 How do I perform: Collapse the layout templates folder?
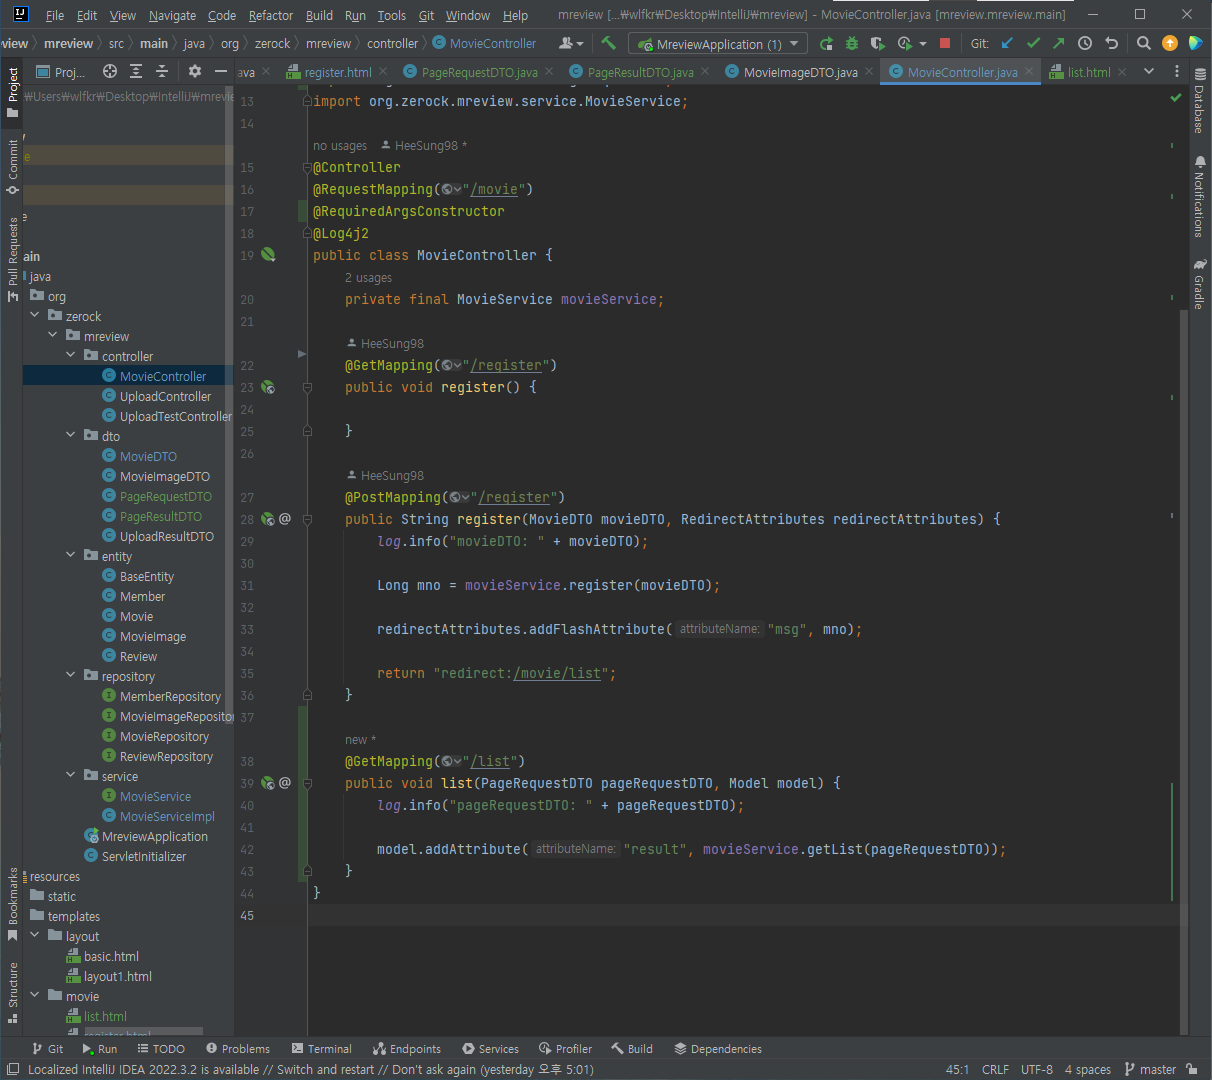click(35, 936)
